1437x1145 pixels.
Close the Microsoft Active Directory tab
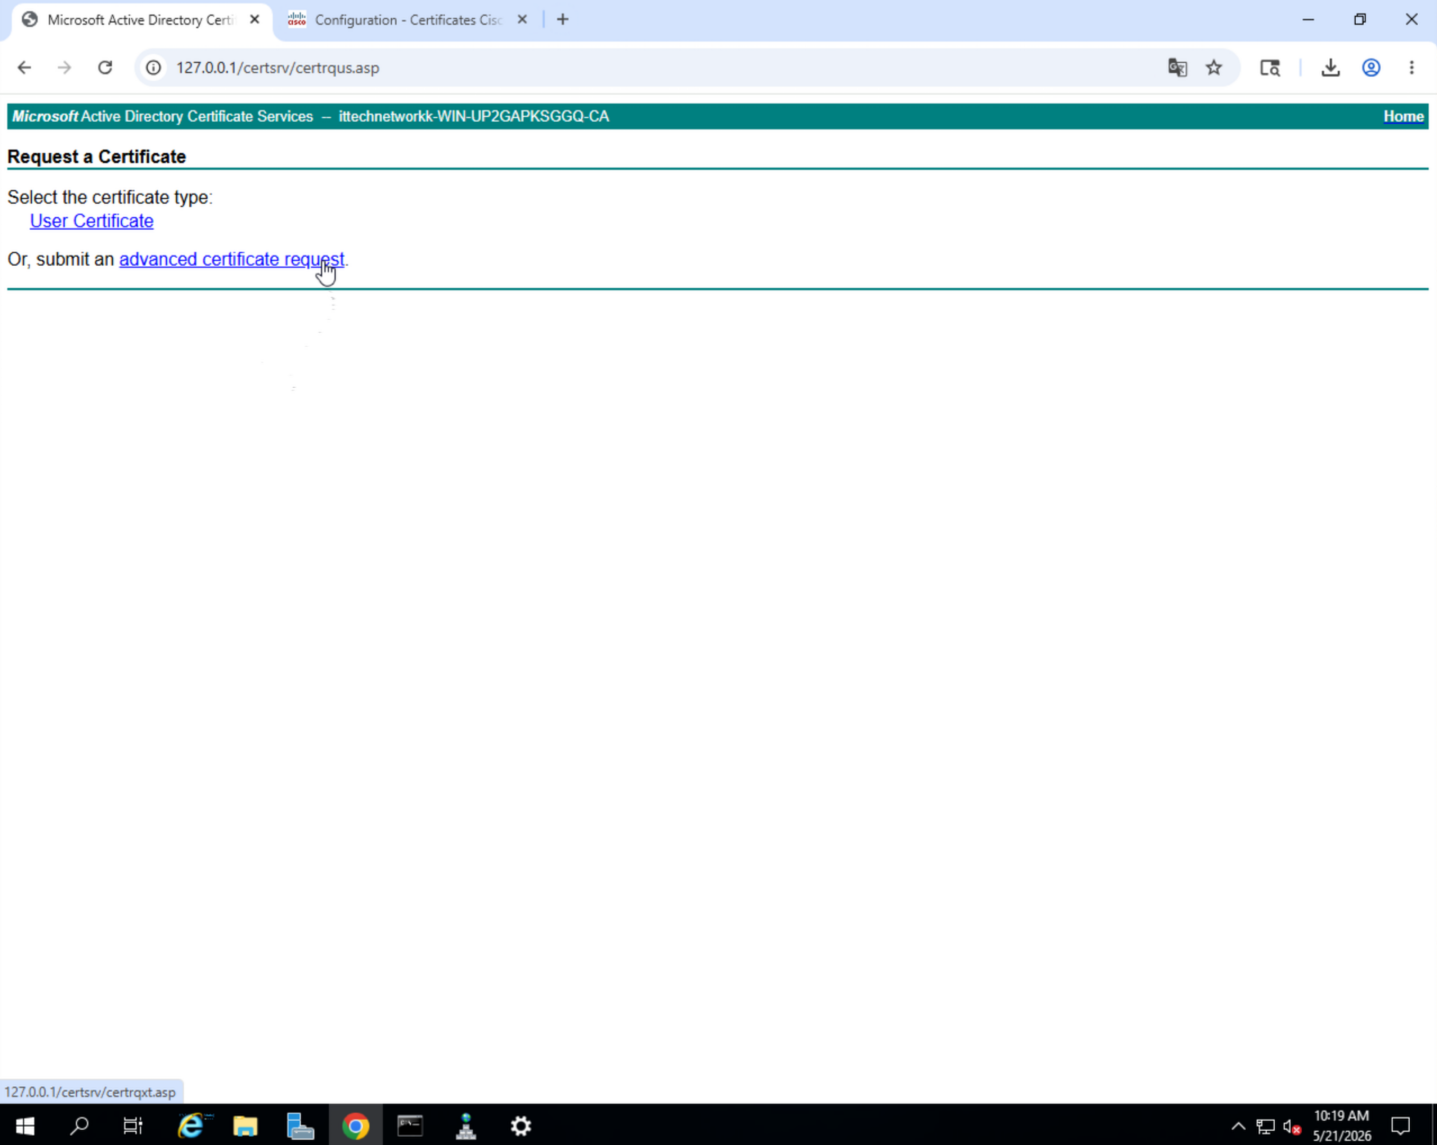[255, 19]
